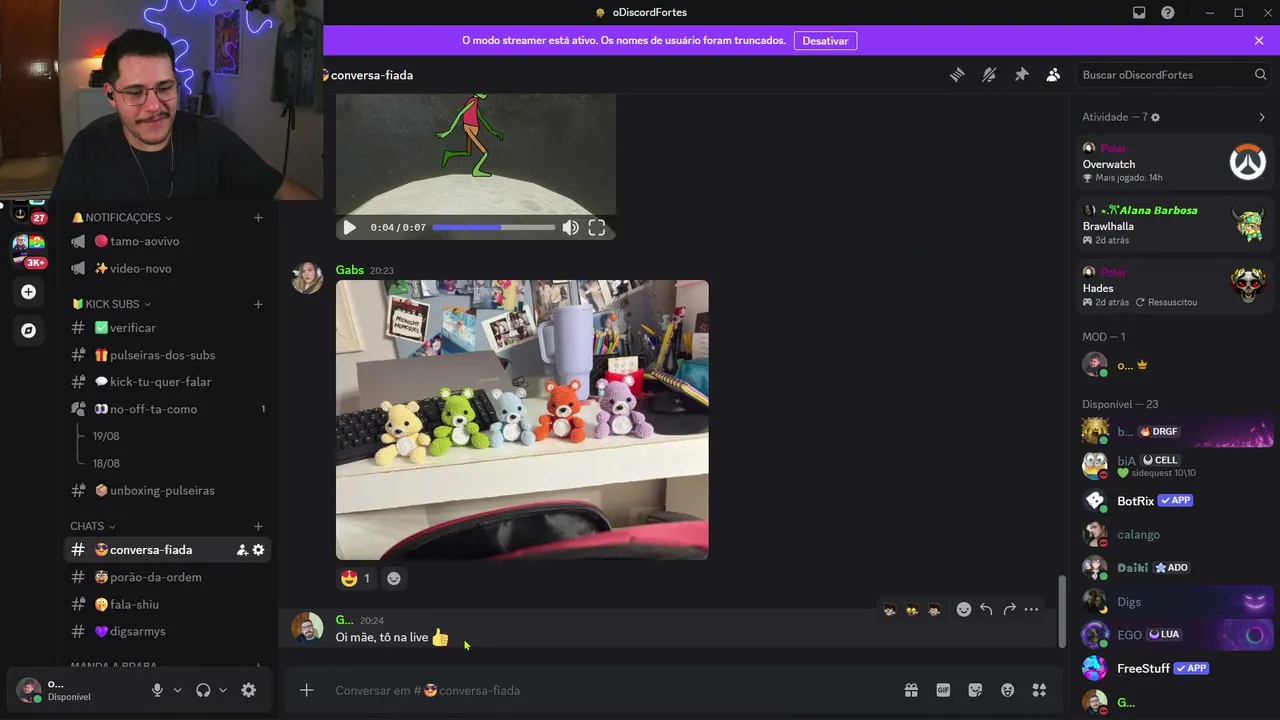Open more options for the hovered message

(1031, 609)
